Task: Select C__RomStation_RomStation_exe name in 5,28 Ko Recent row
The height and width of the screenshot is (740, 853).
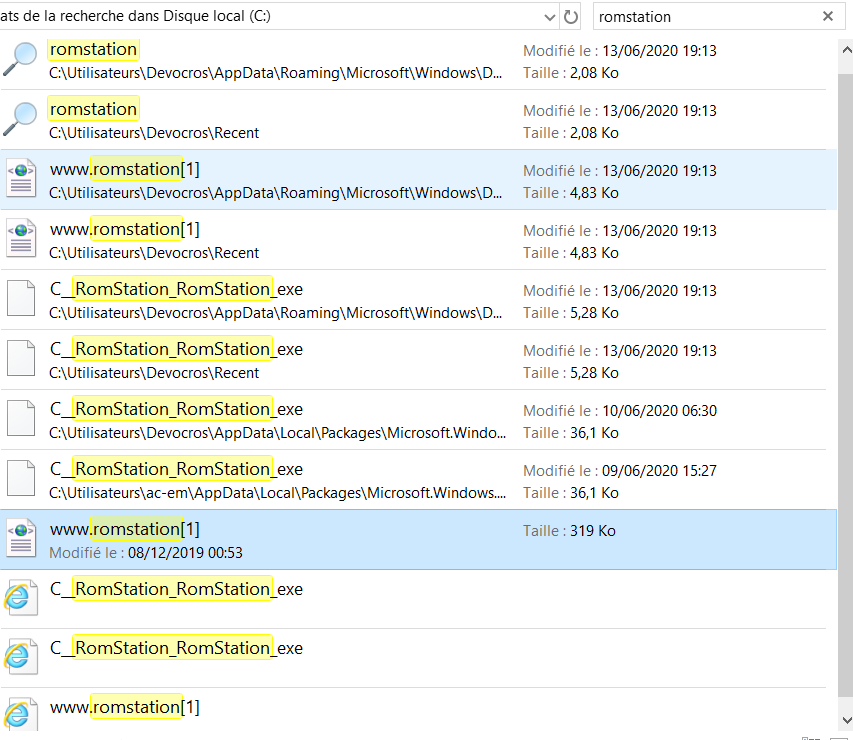Action: click(x=176, y=349)
